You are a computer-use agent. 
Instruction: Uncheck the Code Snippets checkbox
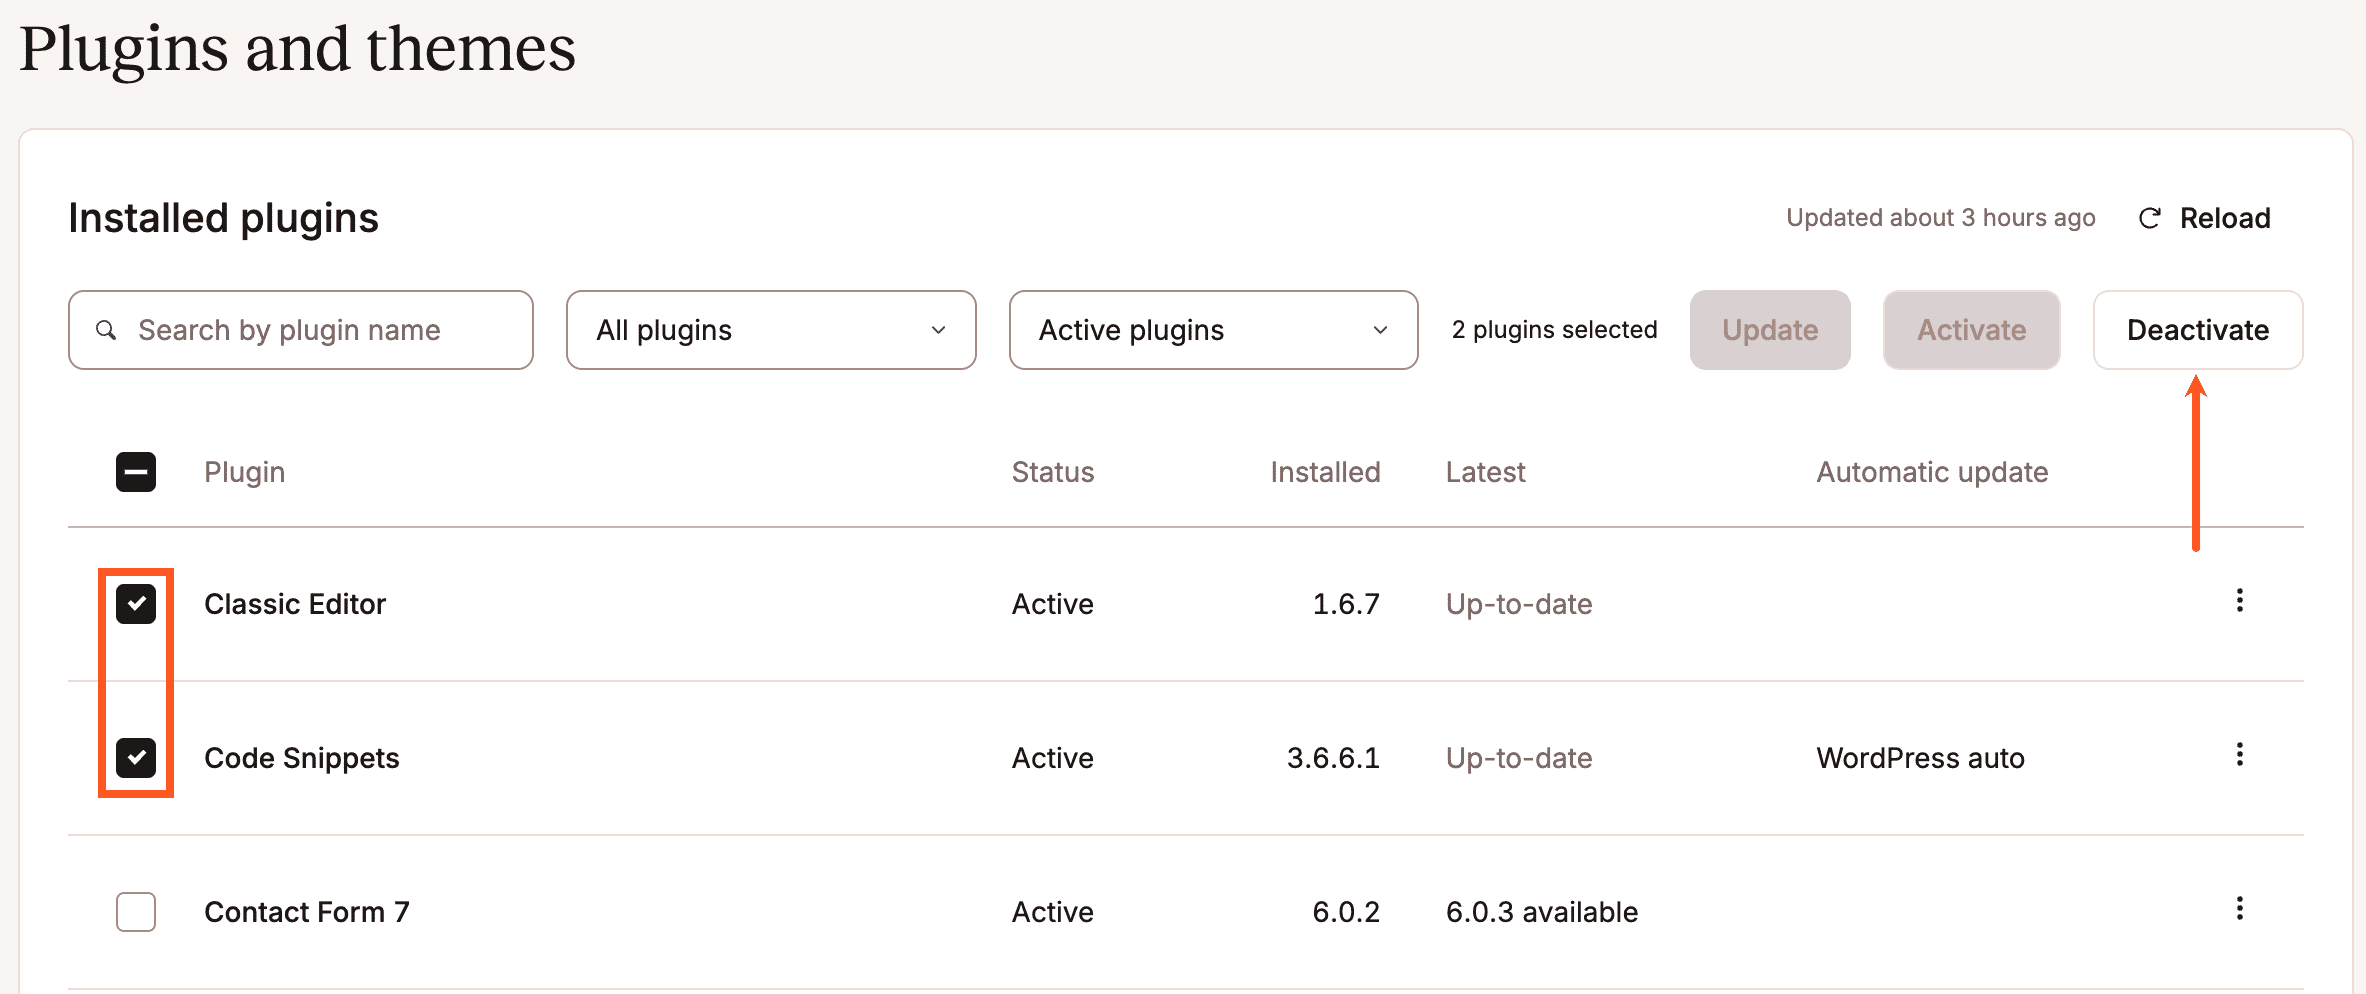coord(137,758)
